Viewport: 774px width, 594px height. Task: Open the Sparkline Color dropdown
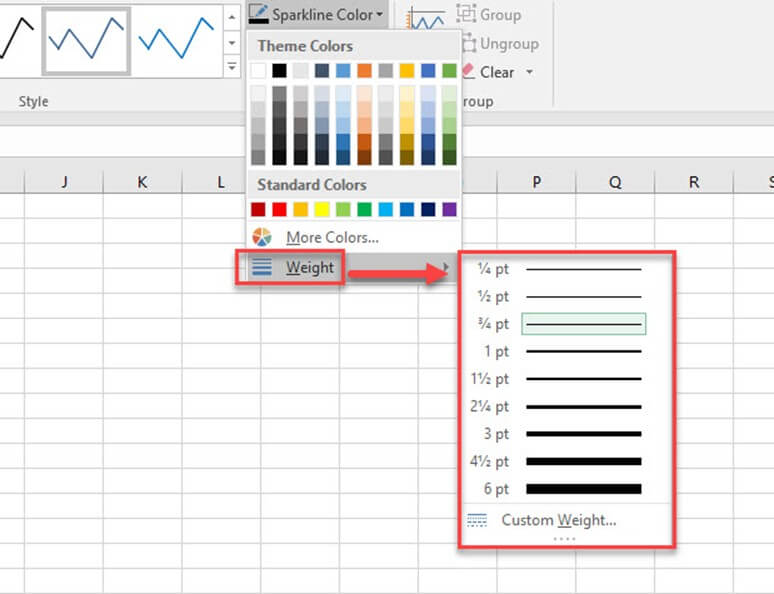tap(316, 14)
